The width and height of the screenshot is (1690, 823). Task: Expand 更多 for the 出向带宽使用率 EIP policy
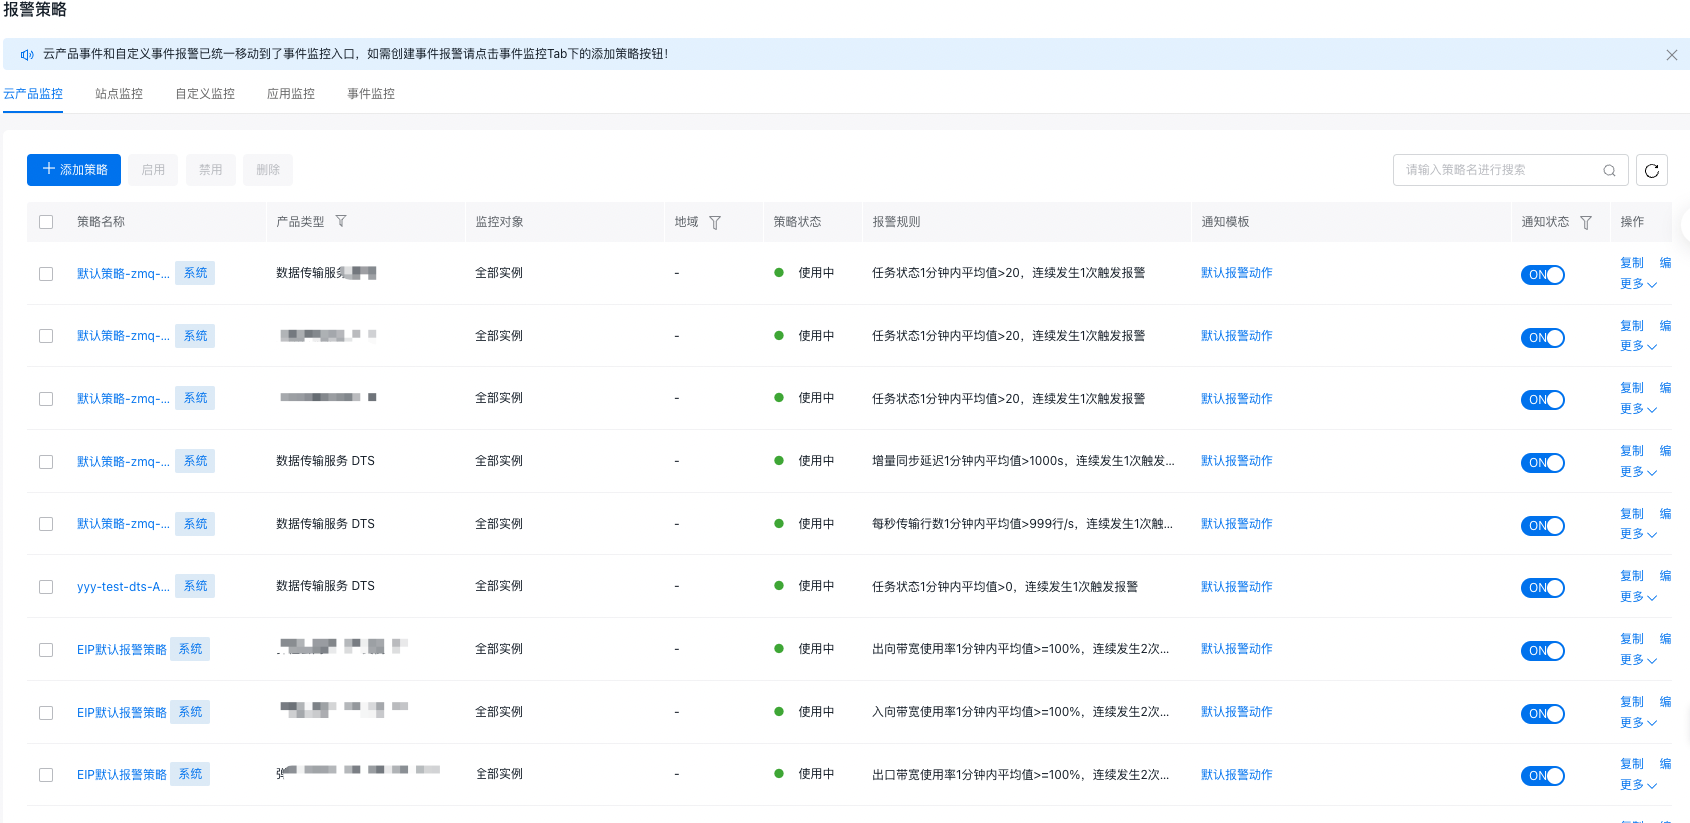click(x=1638, y=660)
